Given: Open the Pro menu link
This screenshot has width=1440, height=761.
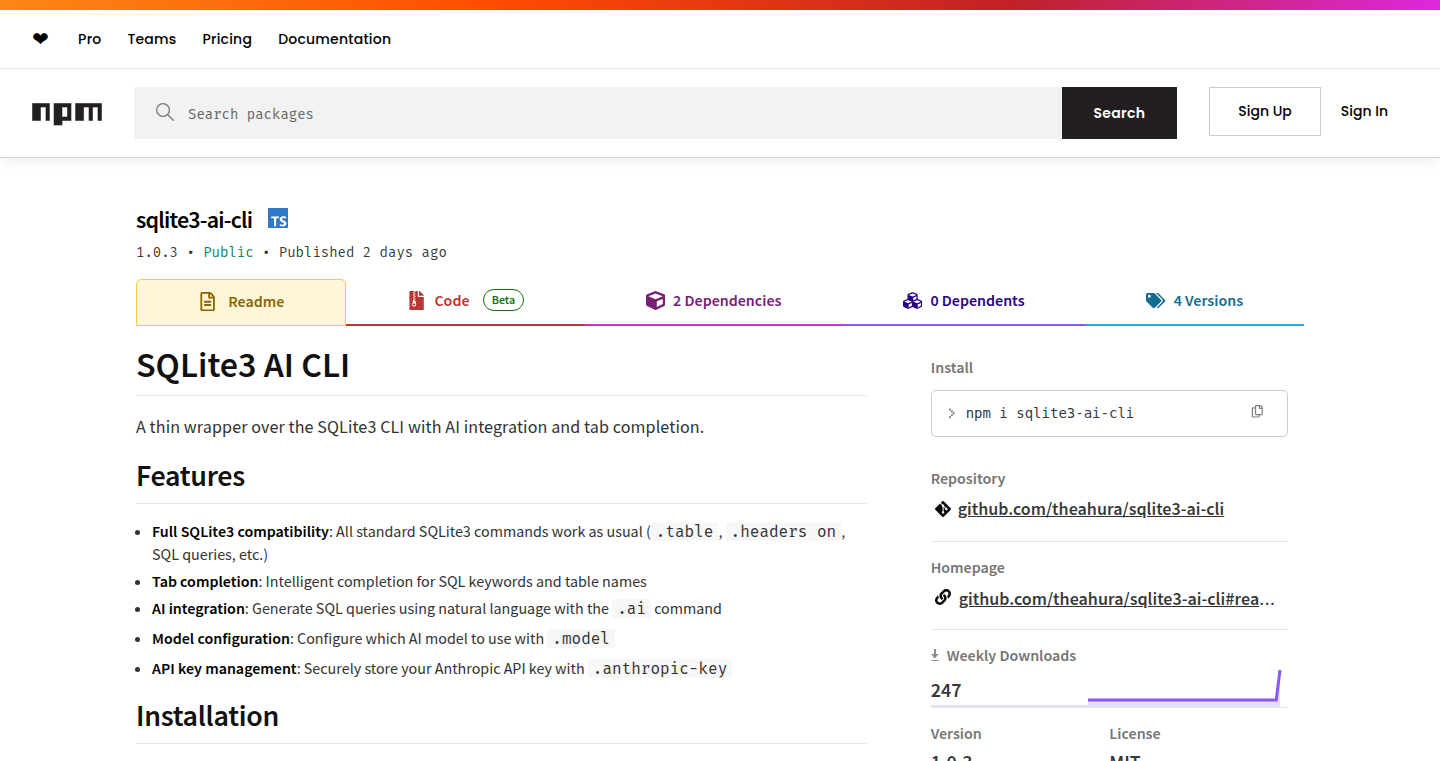Looking at the screenshot, I should (x=89, y=39).
